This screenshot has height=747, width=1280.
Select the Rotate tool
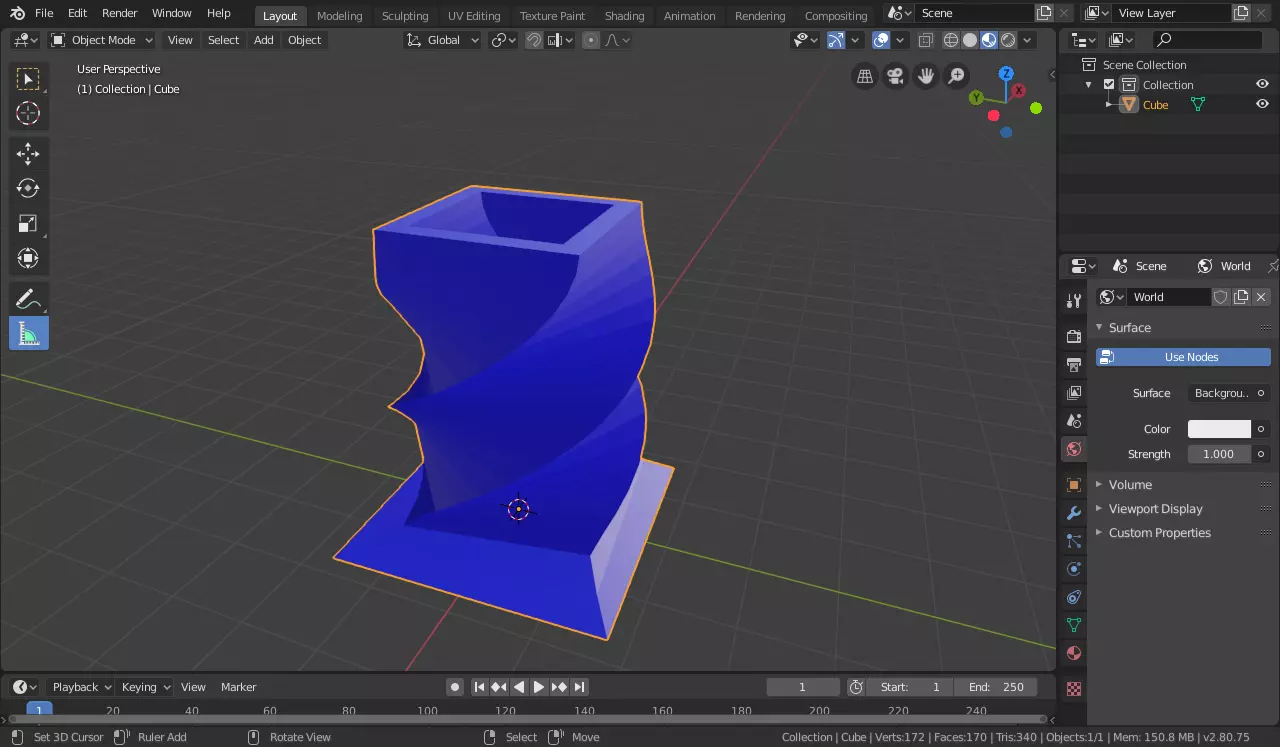pos(28,188)
